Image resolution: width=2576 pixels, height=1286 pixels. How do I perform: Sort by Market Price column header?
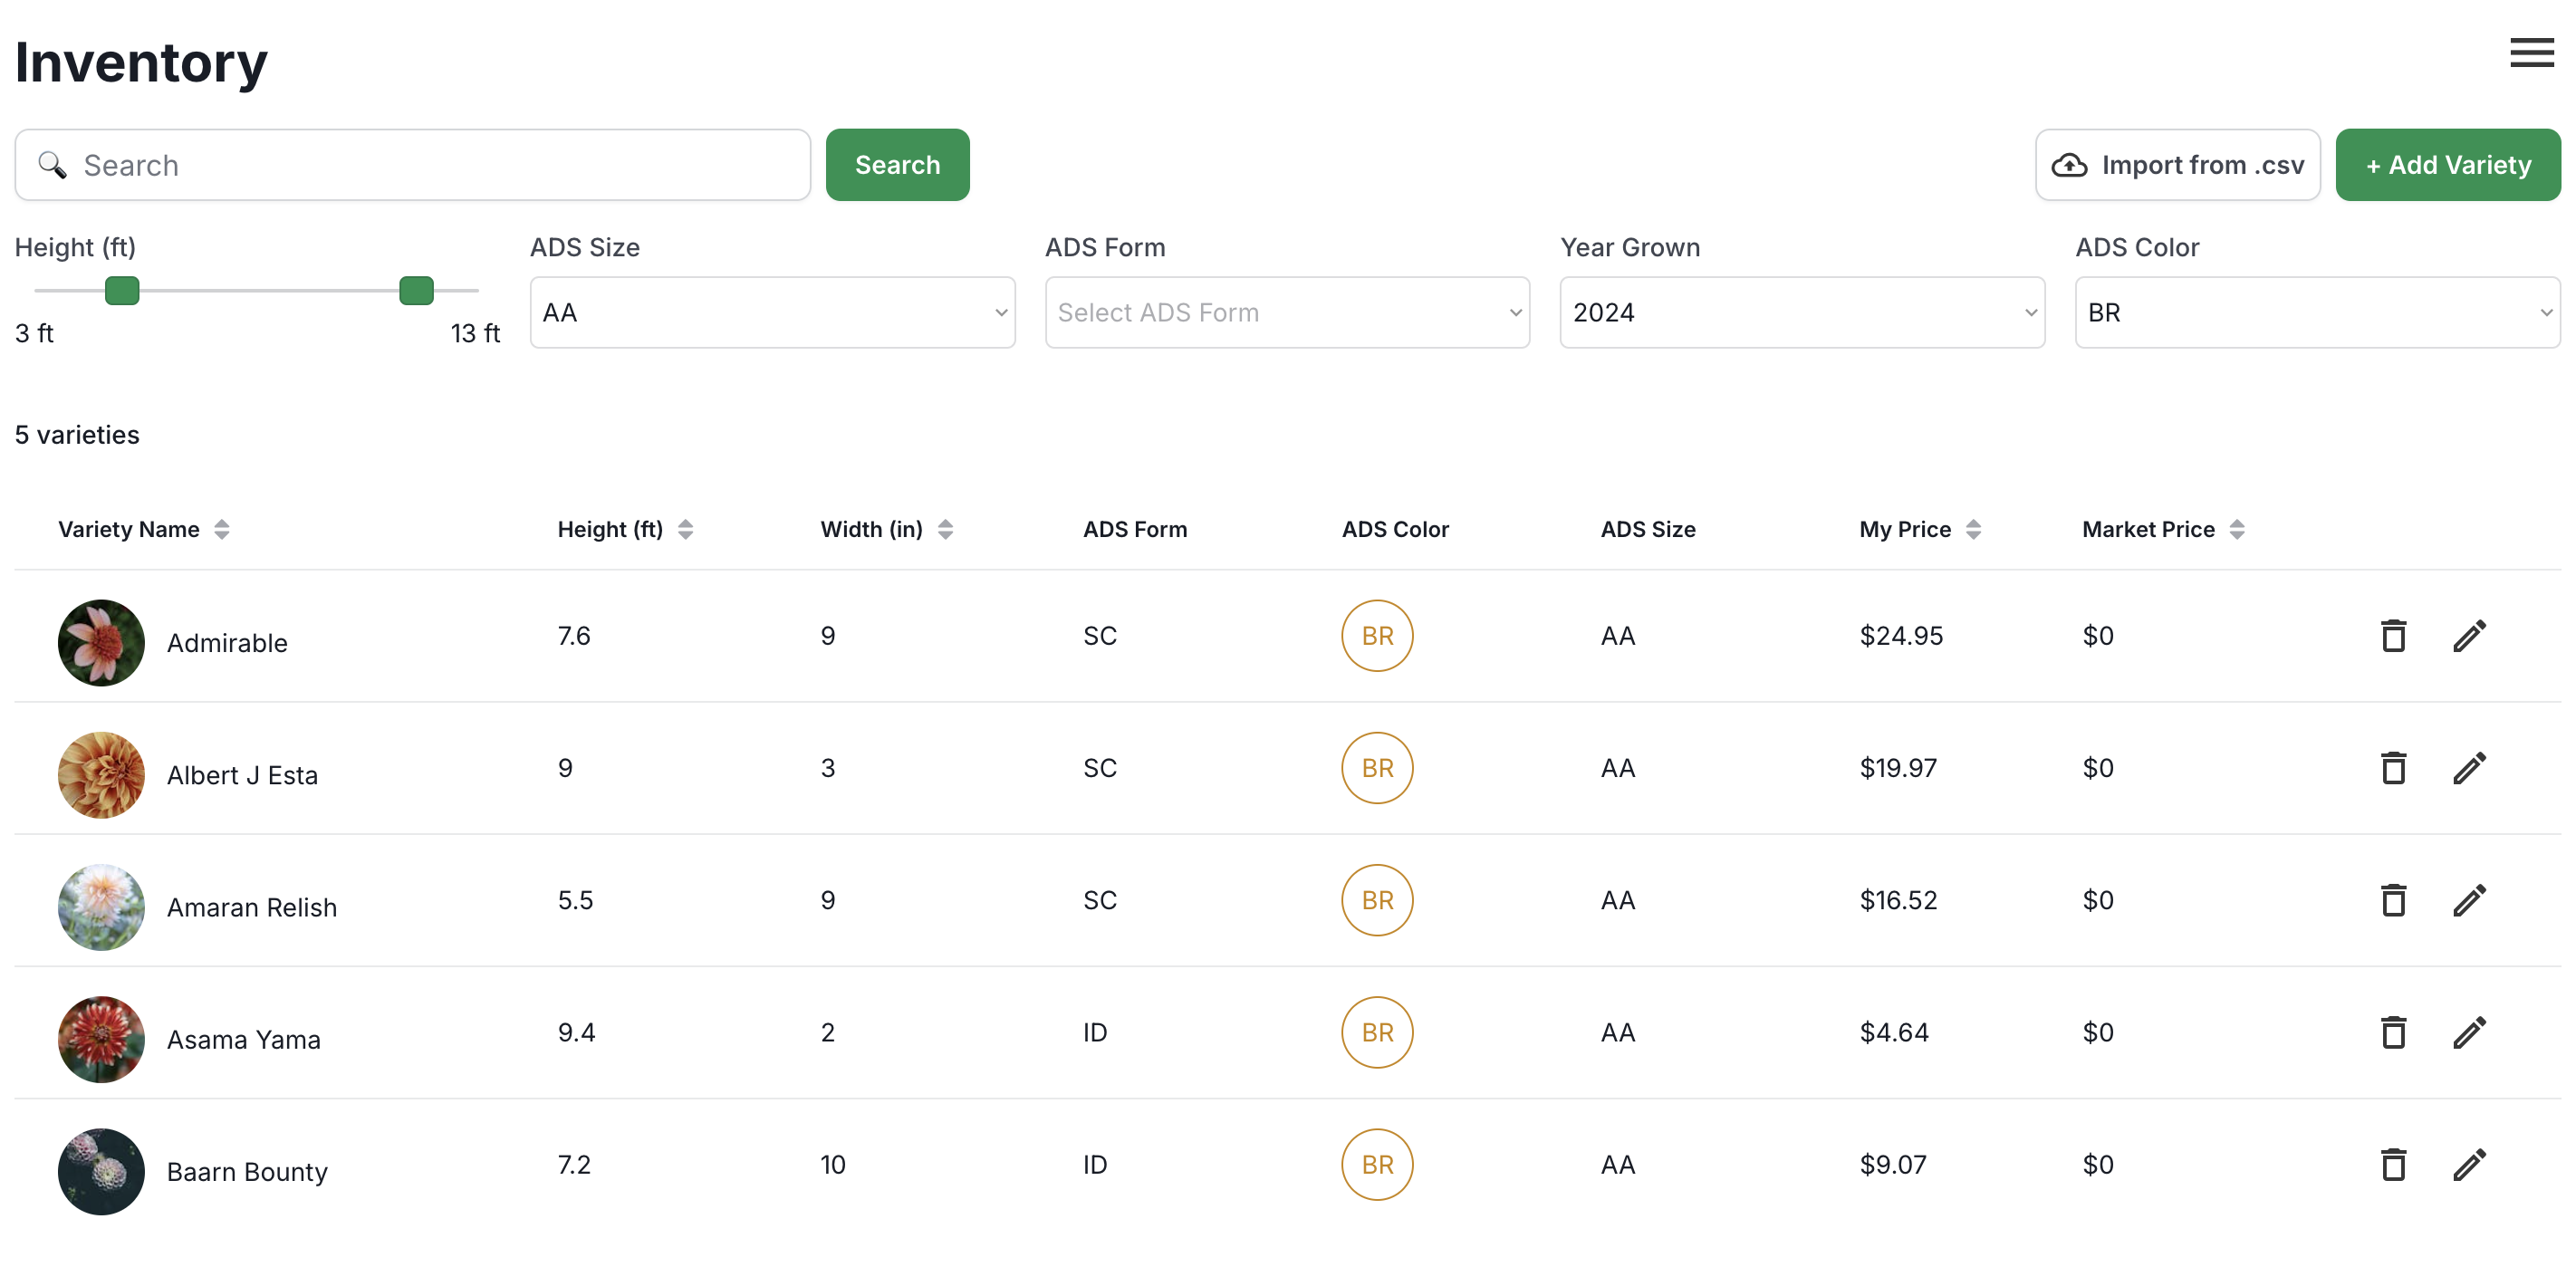(x=2236, y=529)
